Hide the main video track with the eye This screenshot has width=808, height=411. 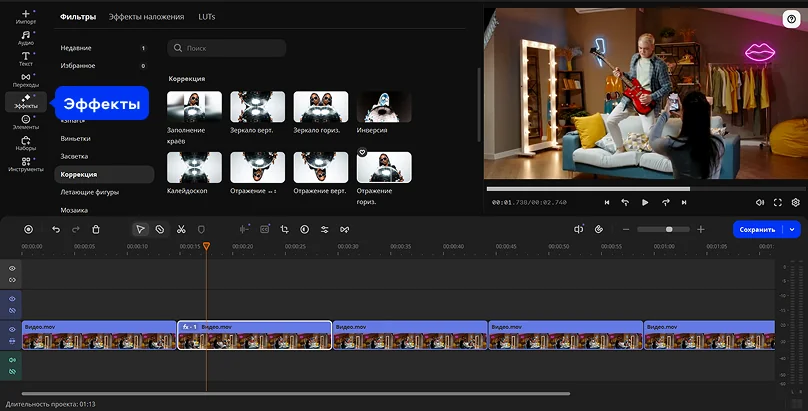point(12,329)
